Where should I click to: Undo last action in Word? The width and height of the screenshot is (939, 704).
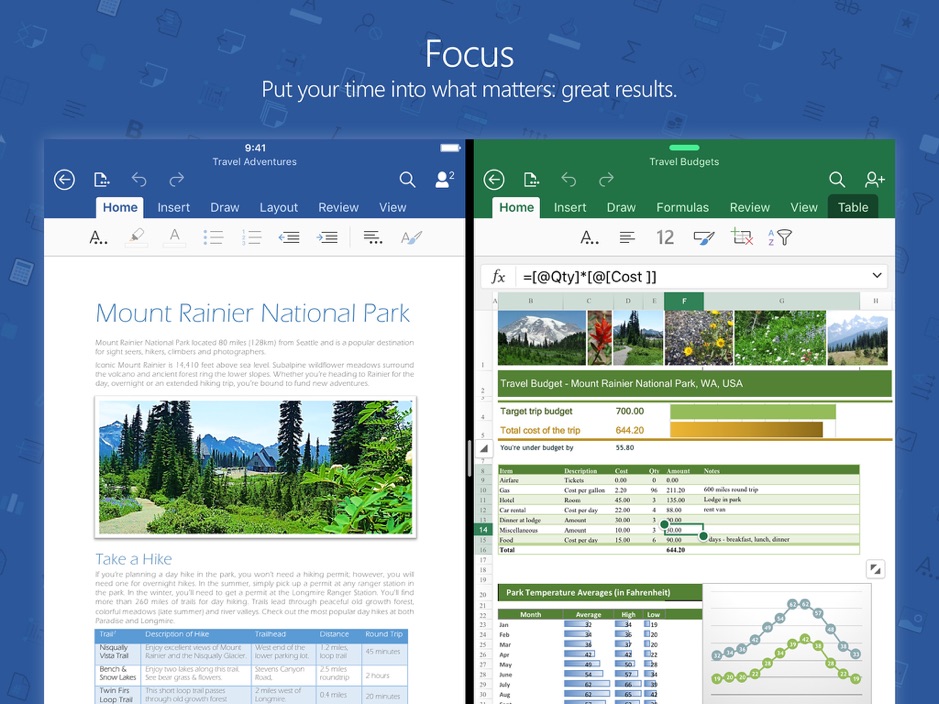pyautogui.click(x=139, y=180)
